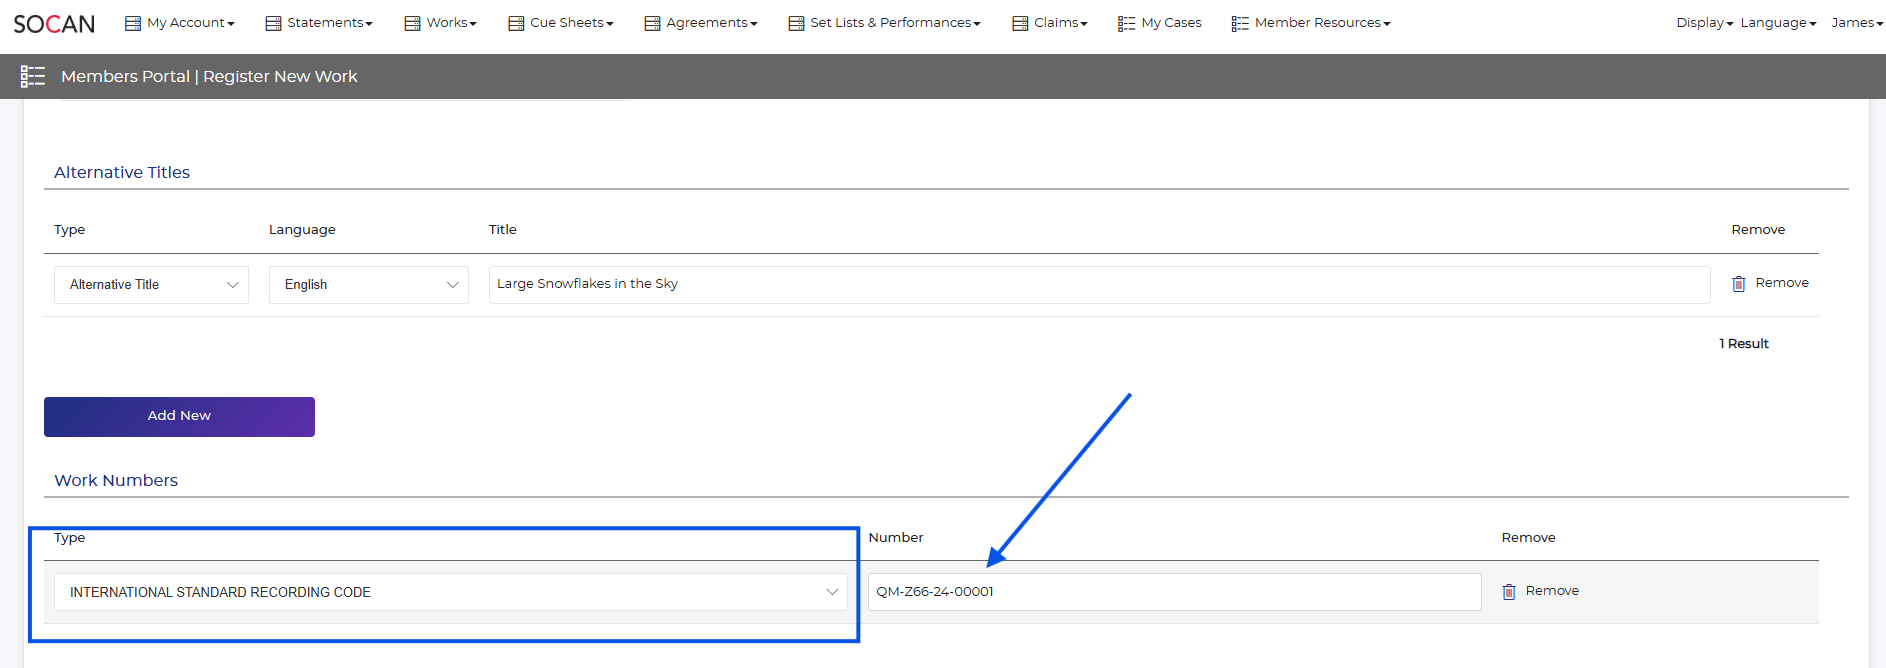
Task: Open the International Standard Recording Code dropdown
Action: (450, 592)
